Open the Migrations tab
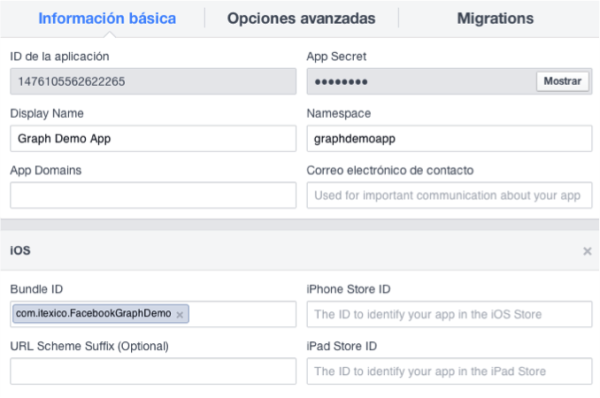 pyautogui.click(x=495, y=18)
